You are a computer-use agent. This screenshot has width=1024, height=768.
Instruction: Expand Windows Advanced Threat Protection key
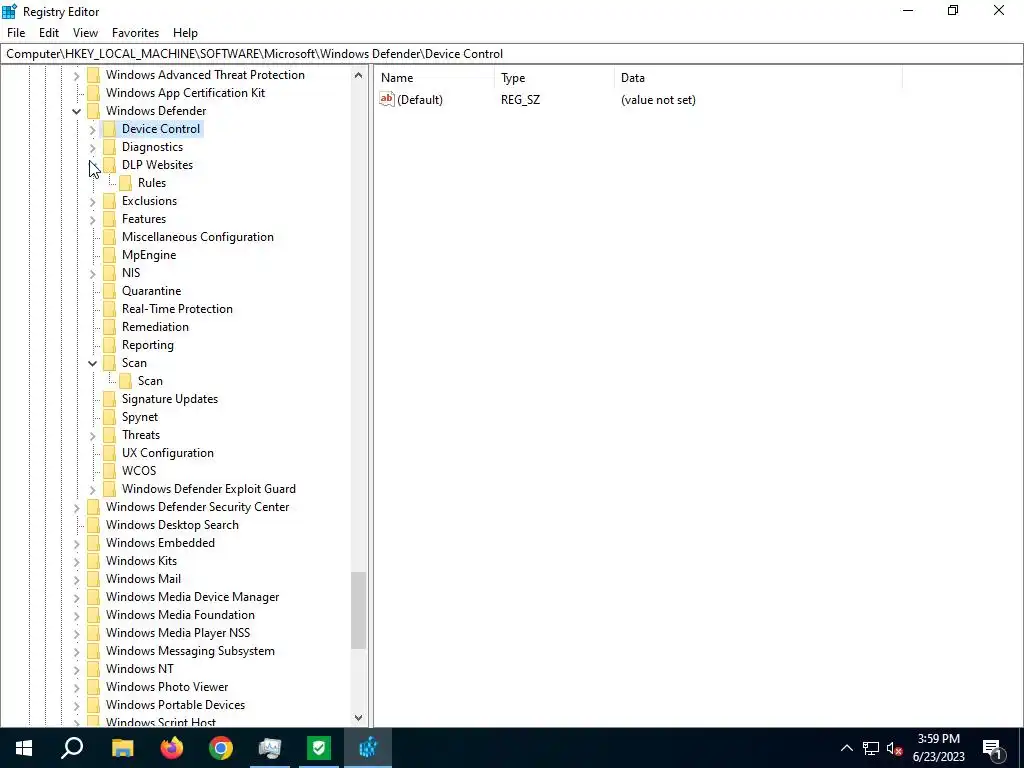[x=76, y=76]
